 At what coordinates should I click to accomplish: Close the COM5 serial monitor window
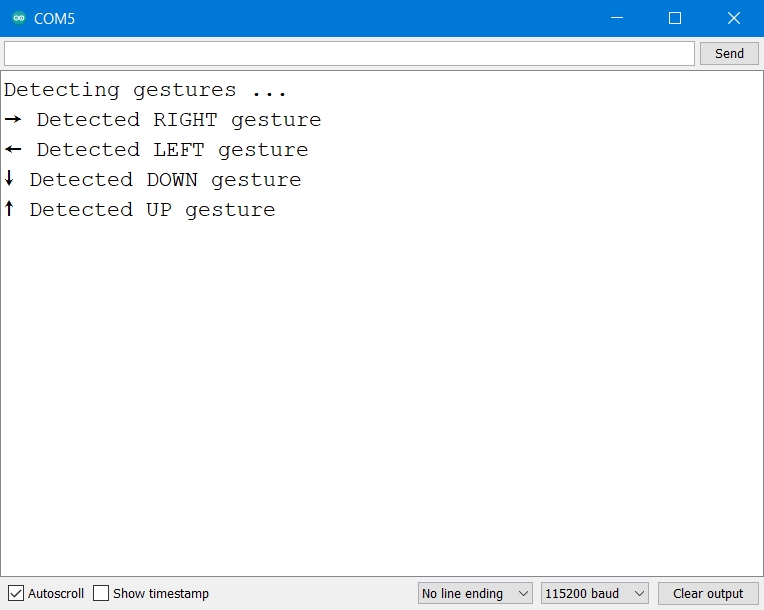(733, 18)
